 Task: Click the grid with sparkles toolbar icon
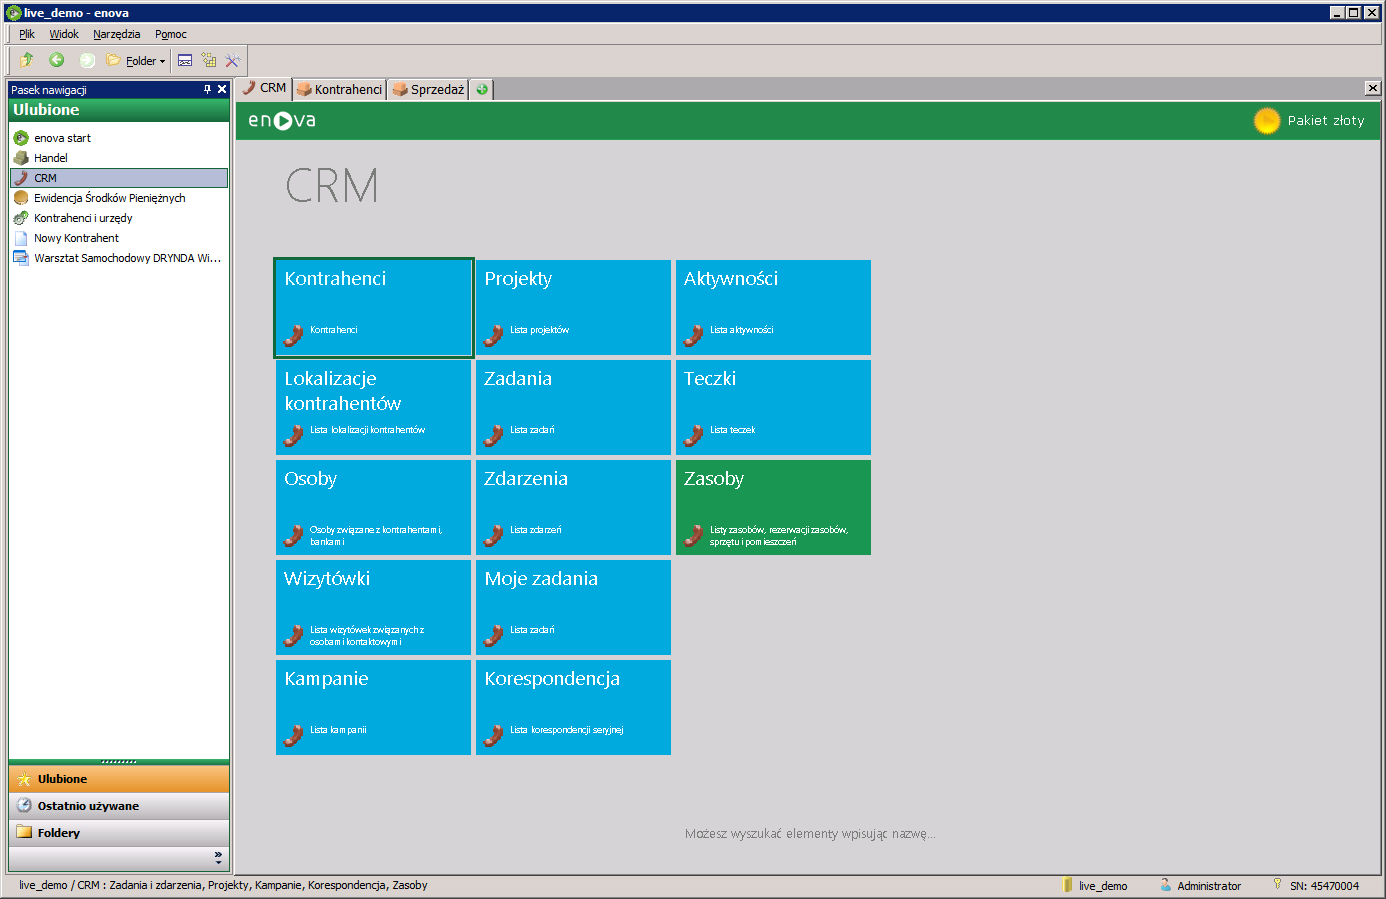coord(209,60)
